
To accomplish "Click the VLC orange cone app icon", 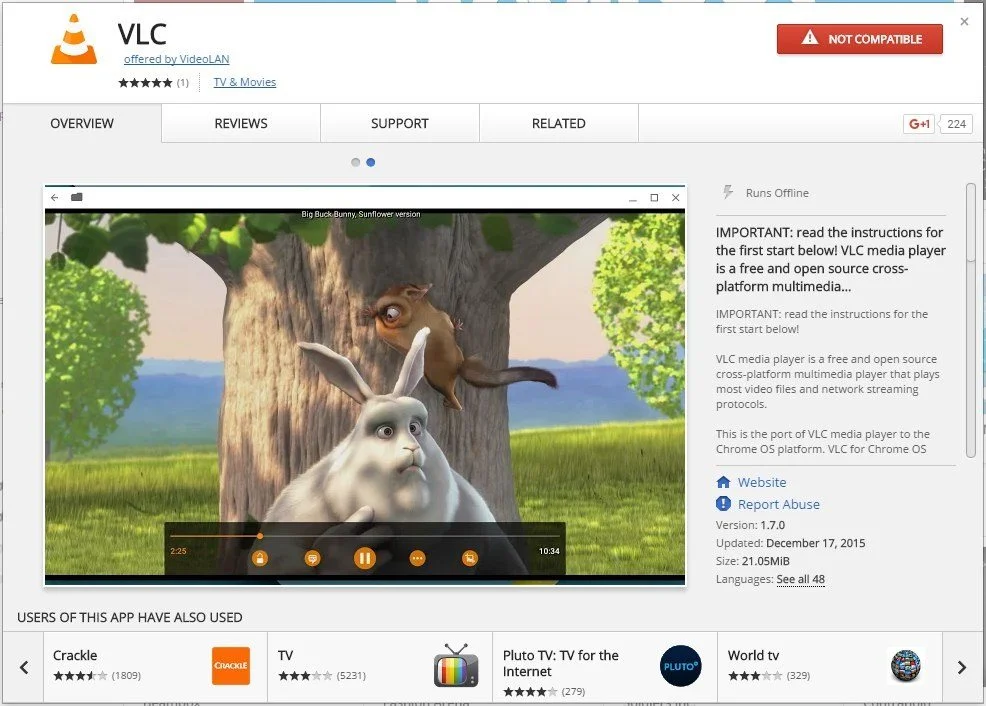I will [74, 39].
